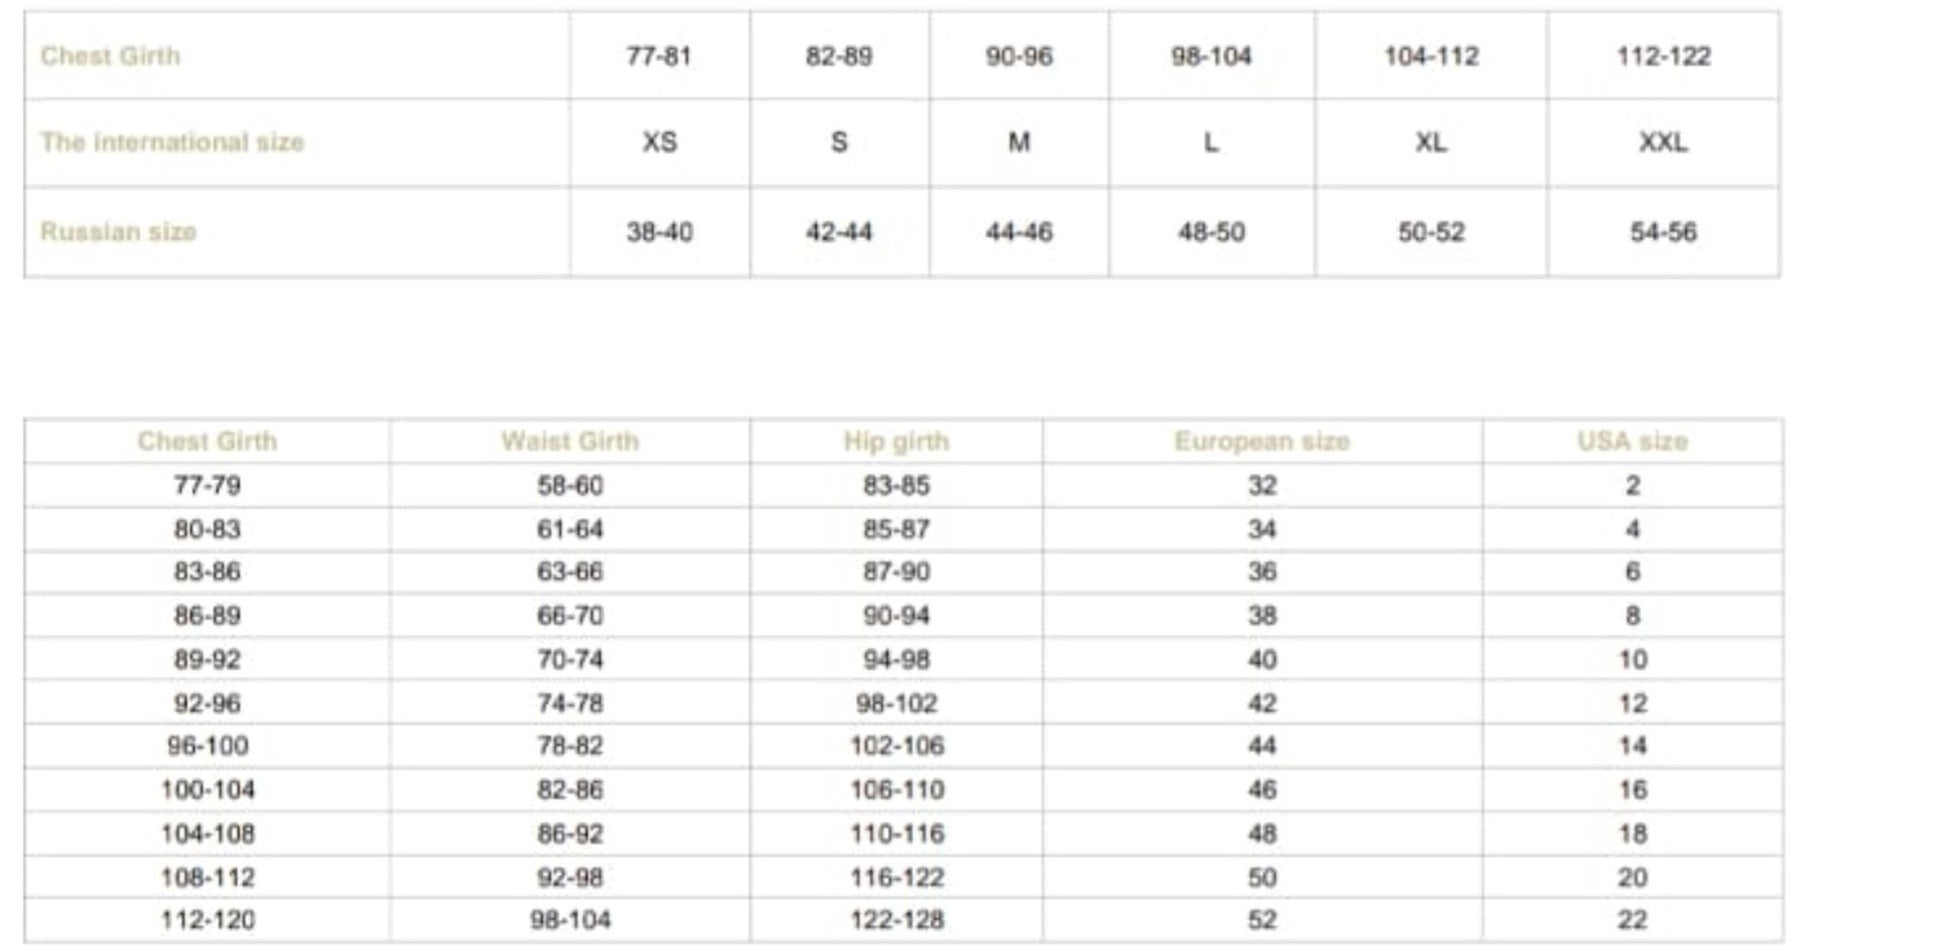Viewport: 1946px width, 946px height.
Task: Click the XS international size cell
Action: click(659, 143)
